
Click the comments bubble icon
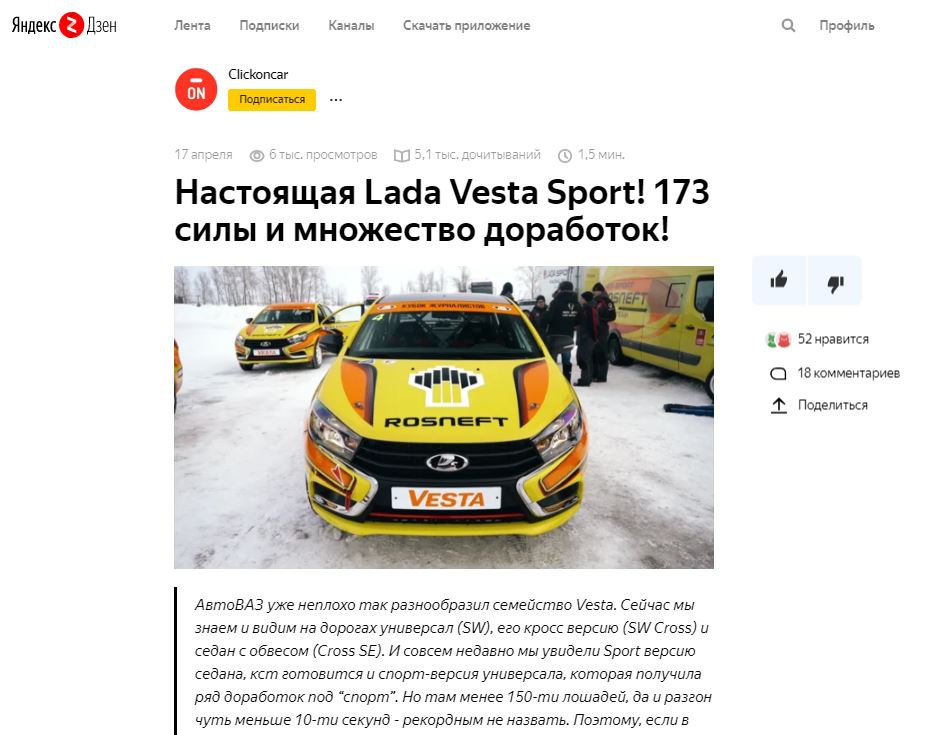pyautogui.click(x=777, y=373)
